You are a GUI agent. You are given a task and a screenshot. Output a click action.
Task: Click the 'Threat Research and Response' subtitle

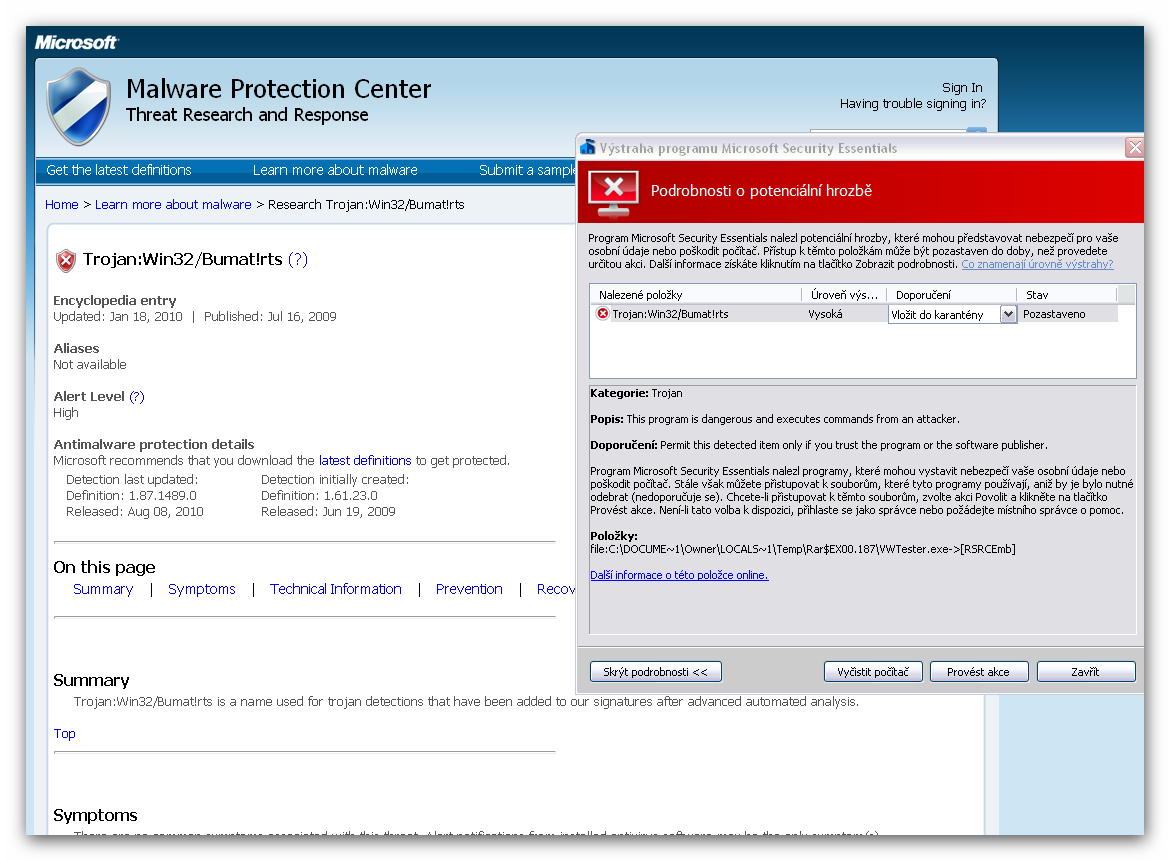point(247,115)
